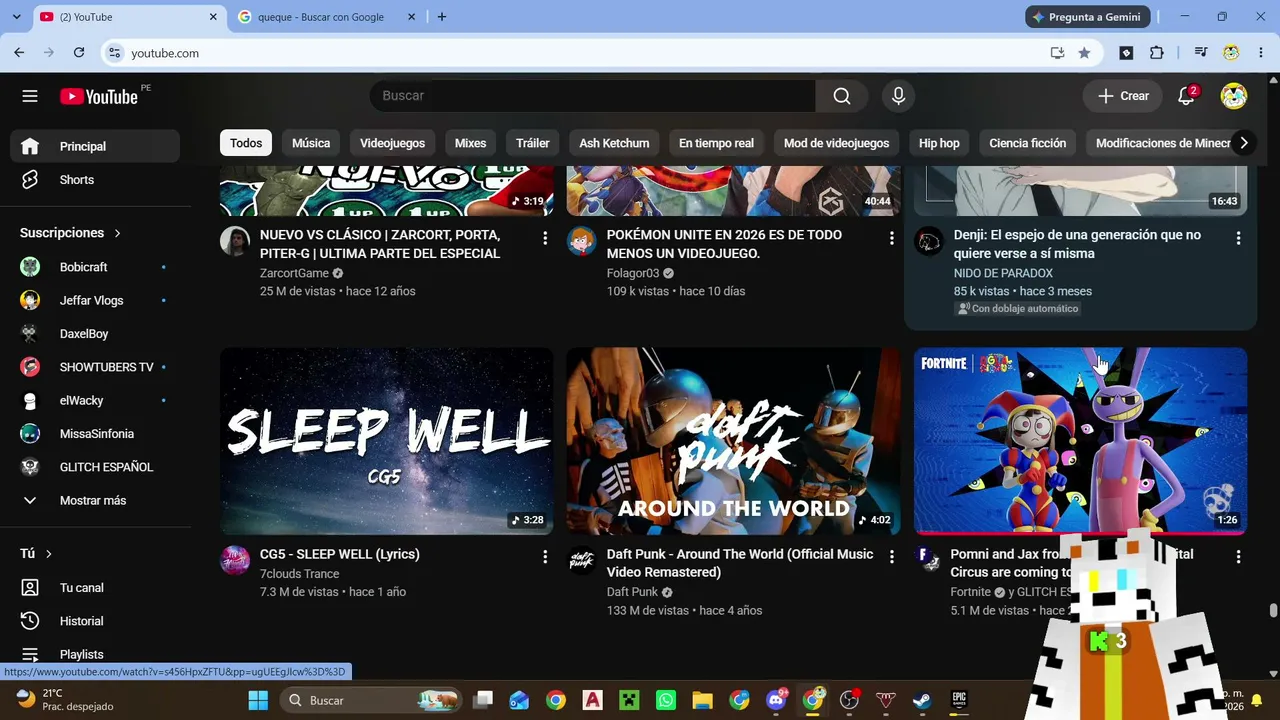The height and width of the screenshot is (720, 1280).
Task: Expand Suscripciones section chevron
Action: [117, 233]
